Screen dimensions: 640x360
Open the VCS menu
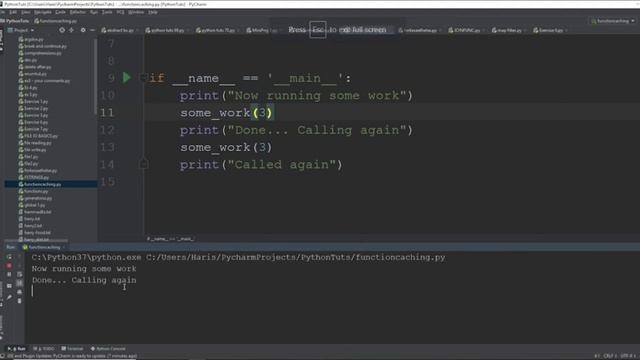(x=120, y=12)
